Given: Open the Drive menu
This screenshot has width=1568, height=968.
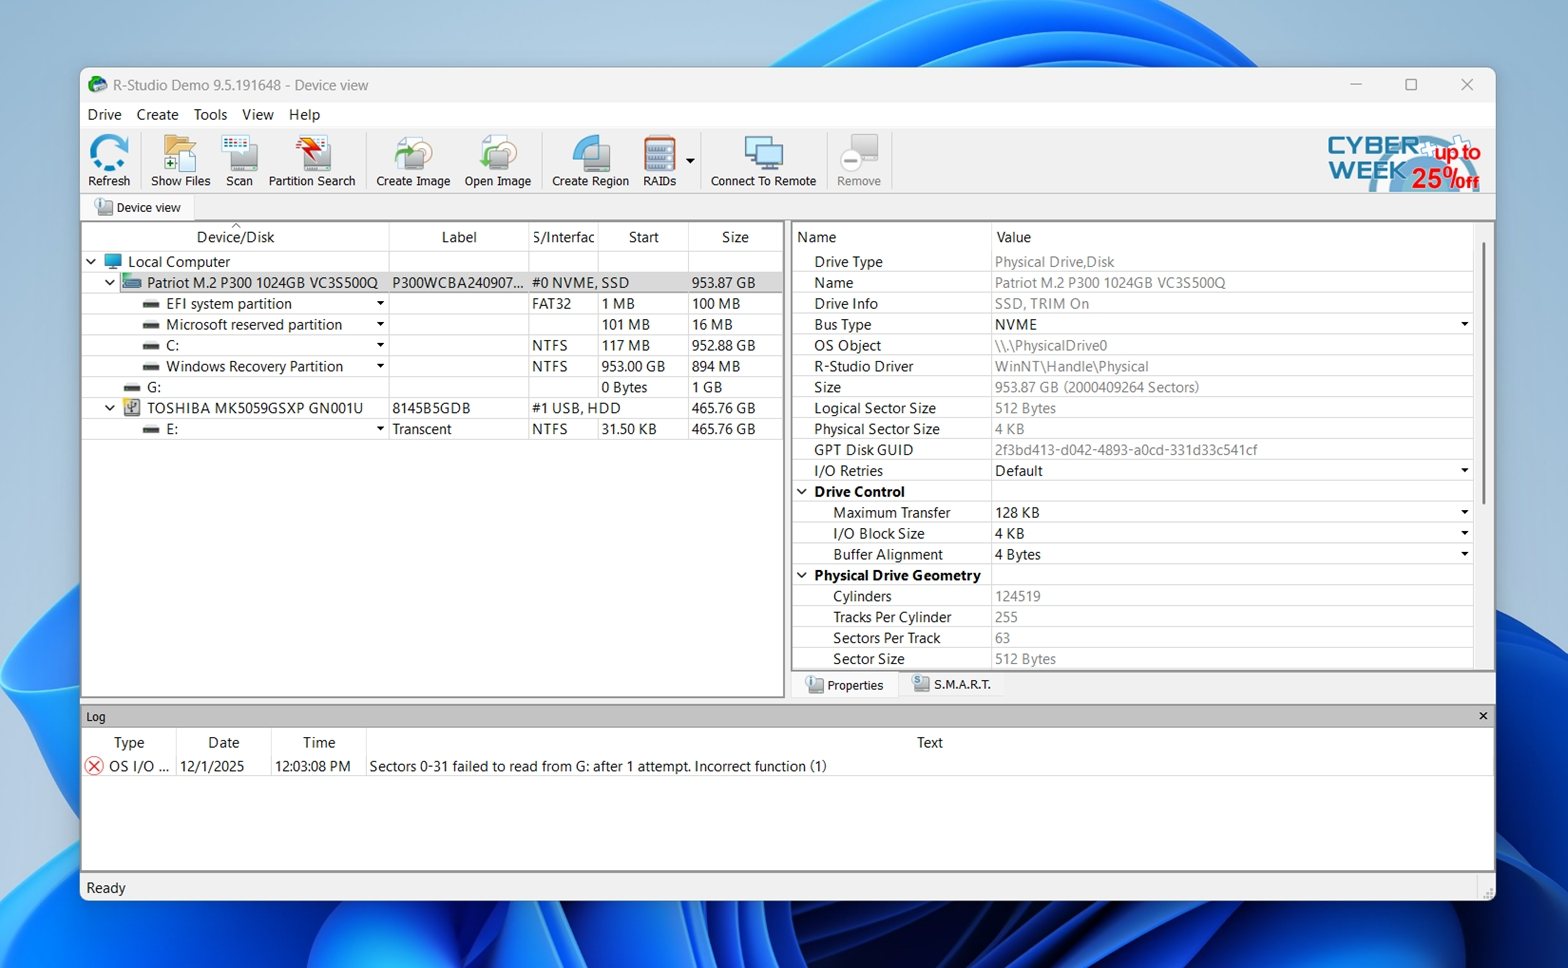Looking at the screenshot, I should point(104,115).
